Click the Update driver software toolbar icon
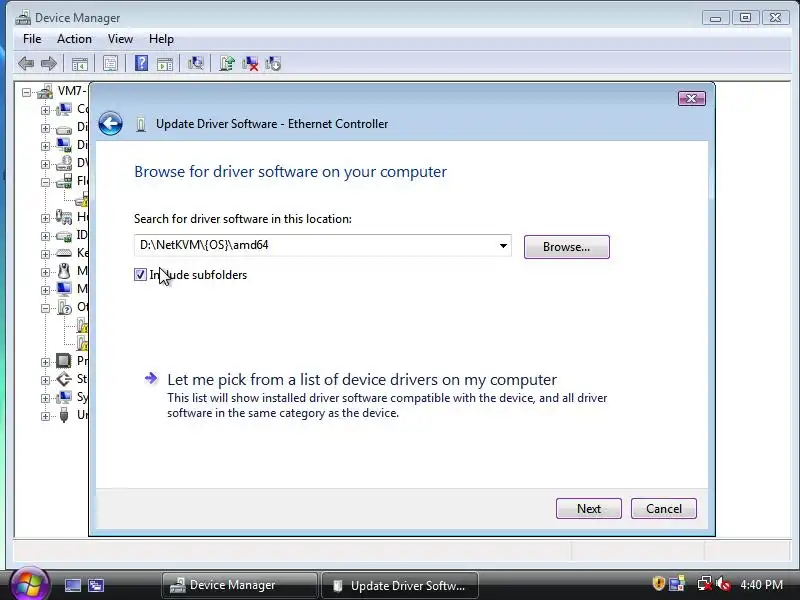800x600 pixels. click(x=227, y=63)
